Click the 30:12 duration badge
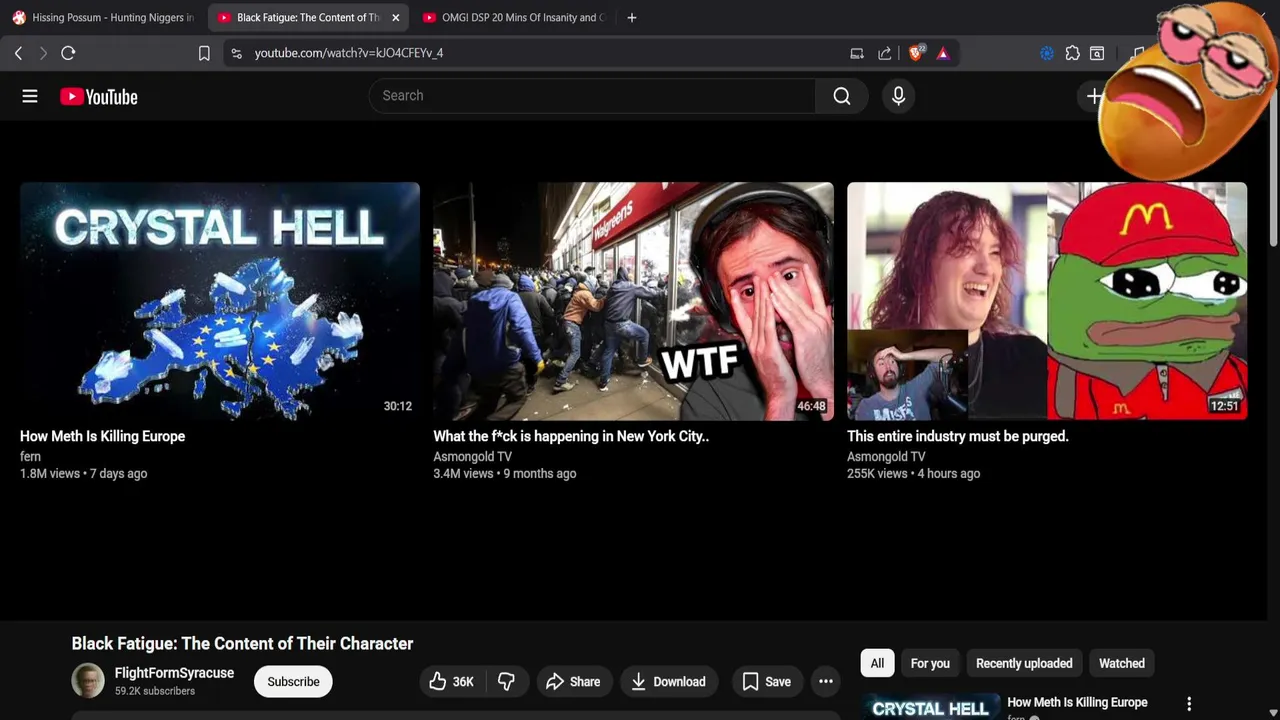 pos(398,406)
